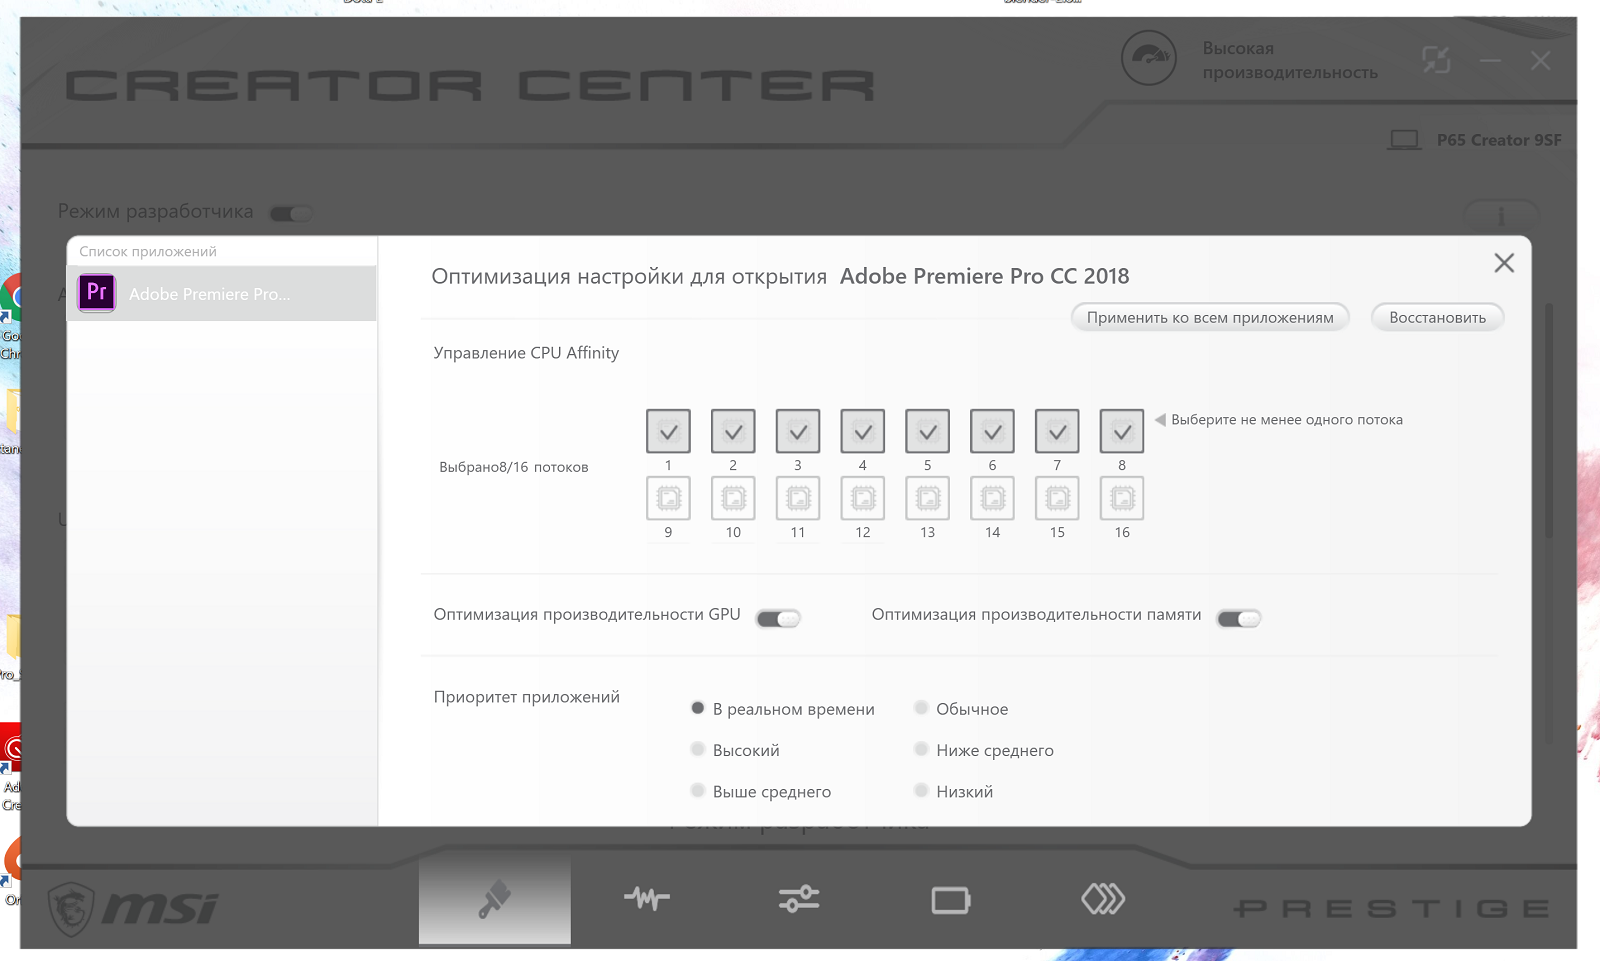Click the restore-size window icon in title bar
1600x961 pixels.
pos(1437,60)
